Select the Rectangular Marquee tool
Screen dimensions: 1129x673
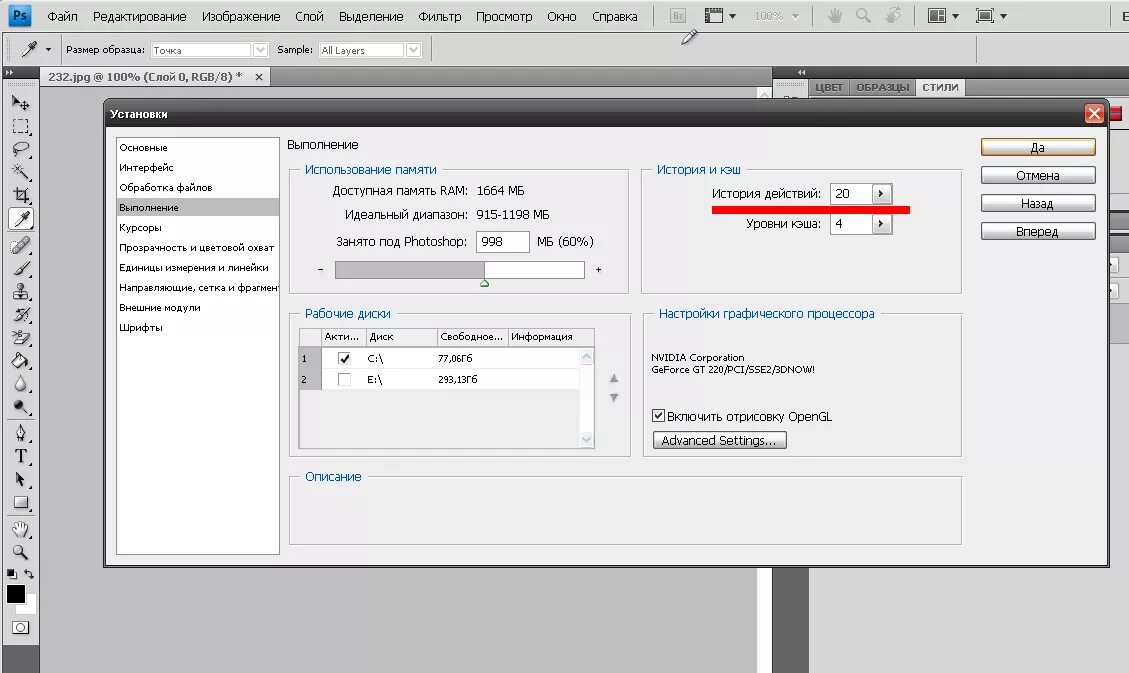click(20, 127)
